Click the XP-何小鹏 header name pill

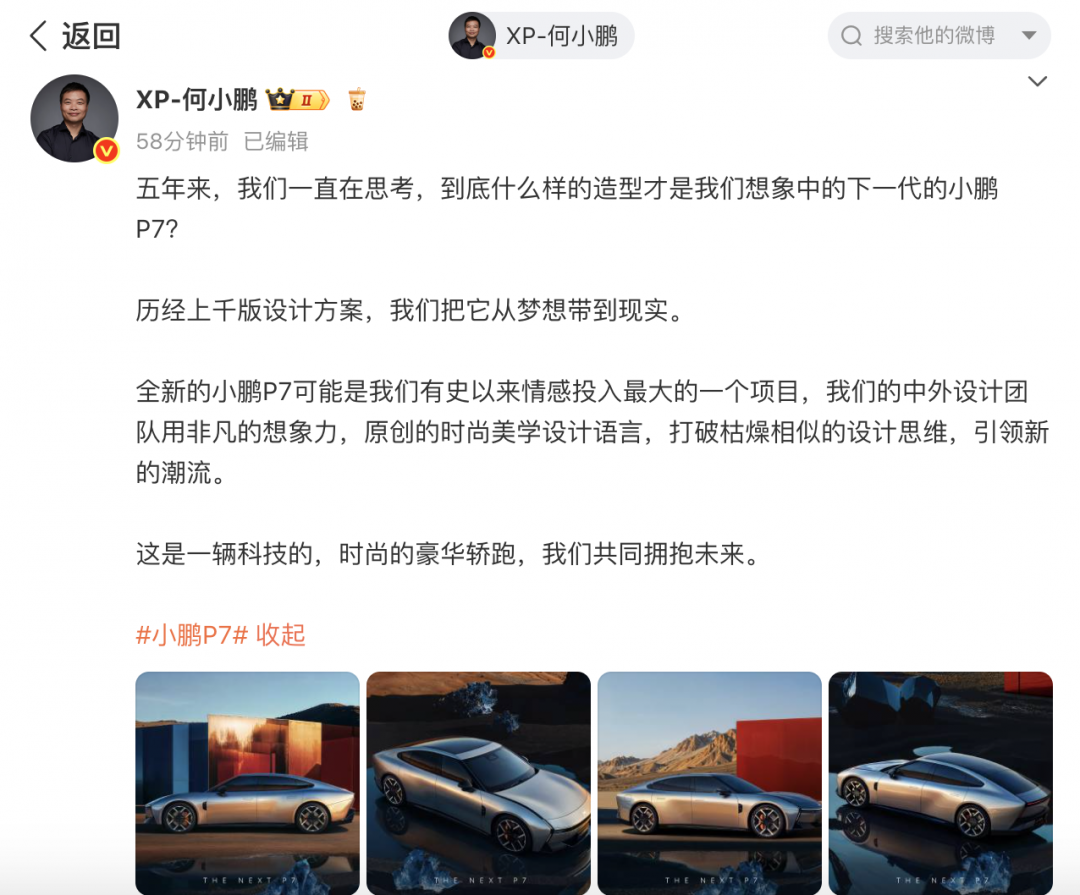coord(541,35)
